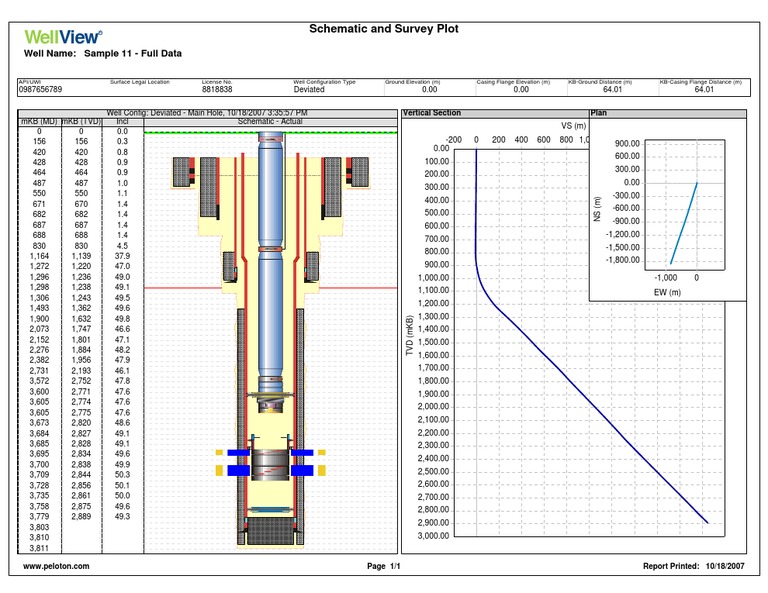The image size is (768, 593).
Task: Click the Surface Legal Location field label
Action: click(140, 82)
